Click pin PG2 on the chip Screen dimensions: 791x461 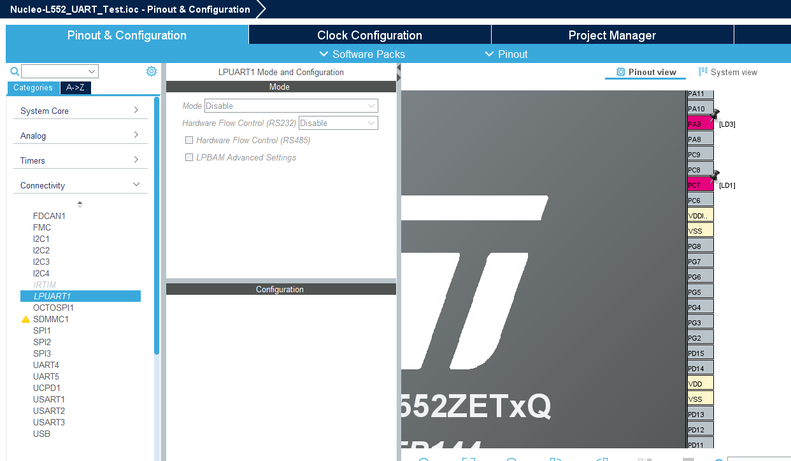(700, 338)
